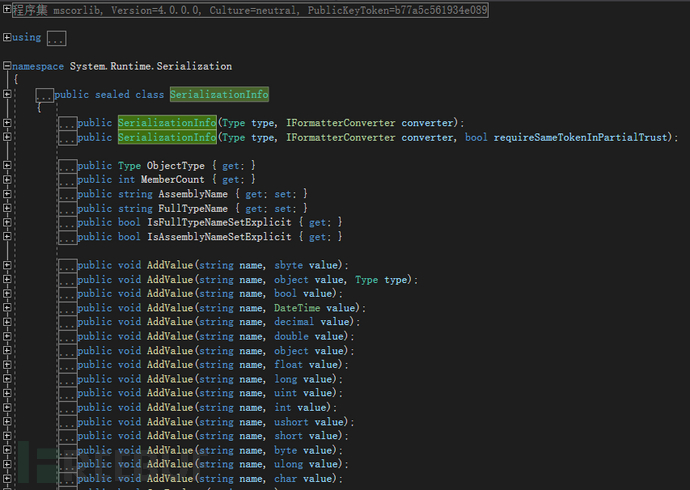The image size is (690, 490).
Task: Click ellipsis box on AddValue short line
Action: 68,436
